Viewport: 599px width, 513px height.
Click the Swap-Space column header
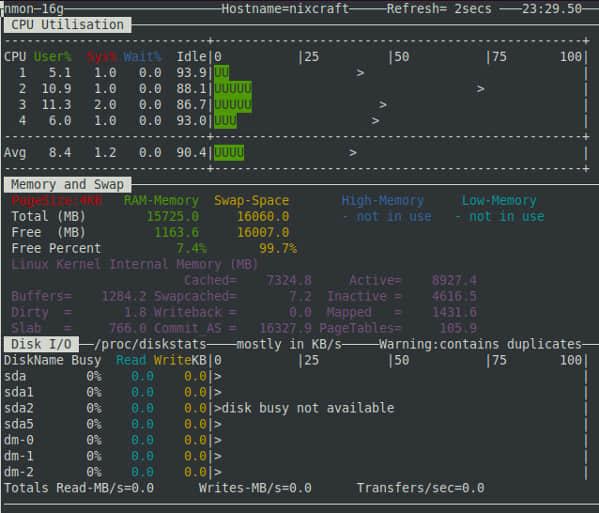[x=251, y=201]
